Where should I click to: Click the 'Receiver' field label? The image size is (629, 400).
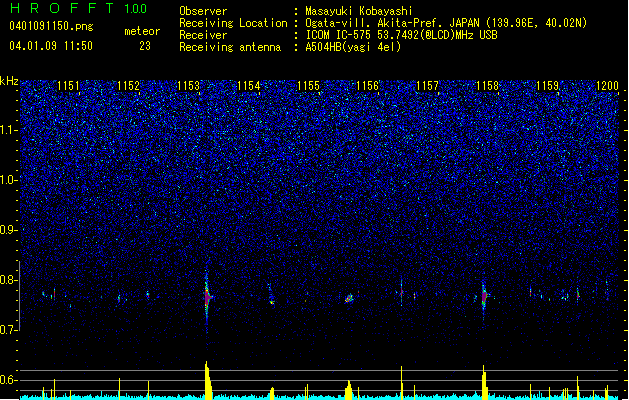tap(203, 35)
